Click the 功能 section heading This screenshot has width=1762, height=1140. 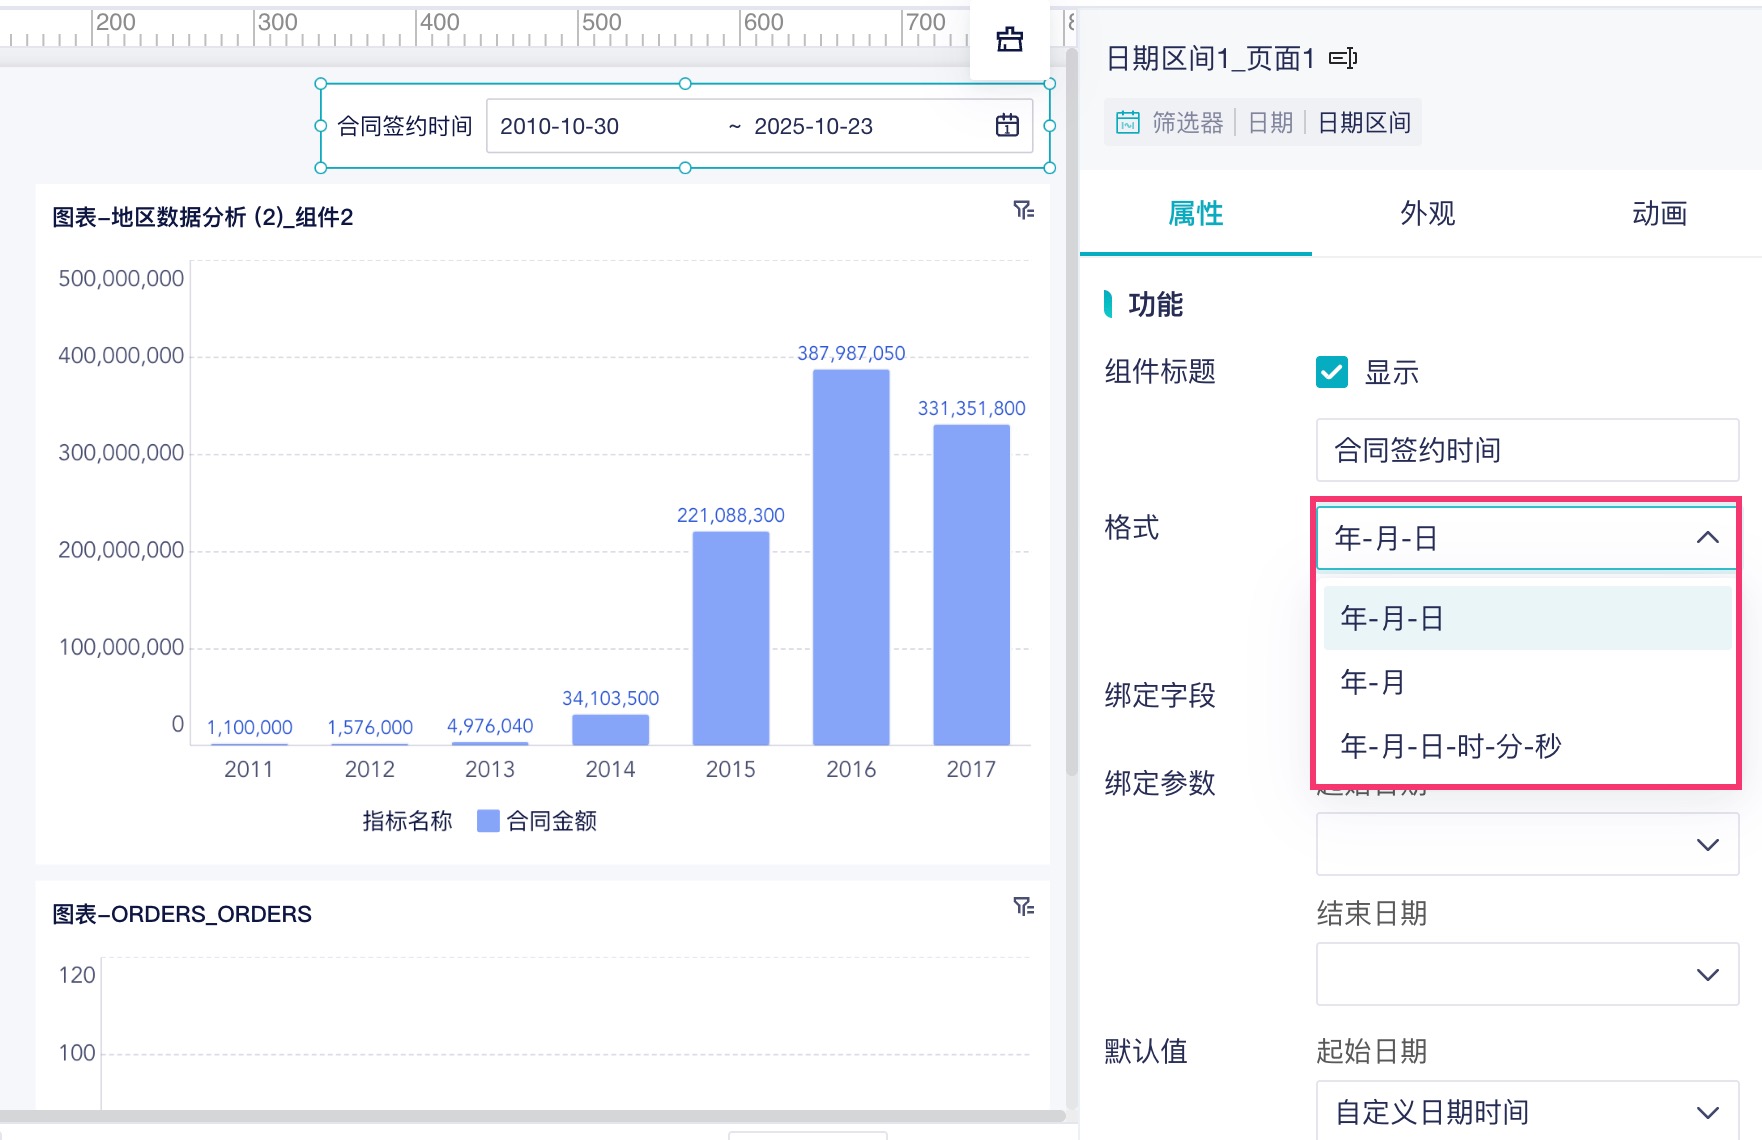pyautogui.click(x=1155, y=304)
